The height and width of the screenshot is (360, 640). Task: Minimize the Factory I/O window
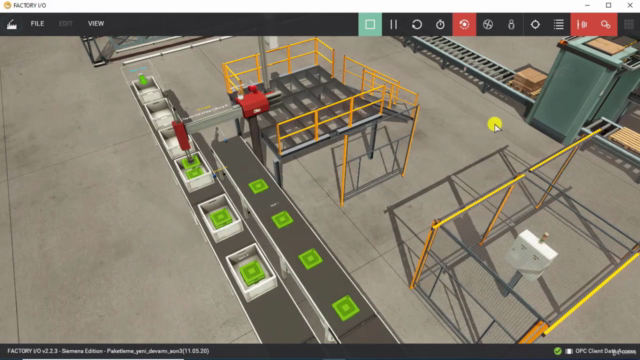pyautogui.click(x=587, y=5)
